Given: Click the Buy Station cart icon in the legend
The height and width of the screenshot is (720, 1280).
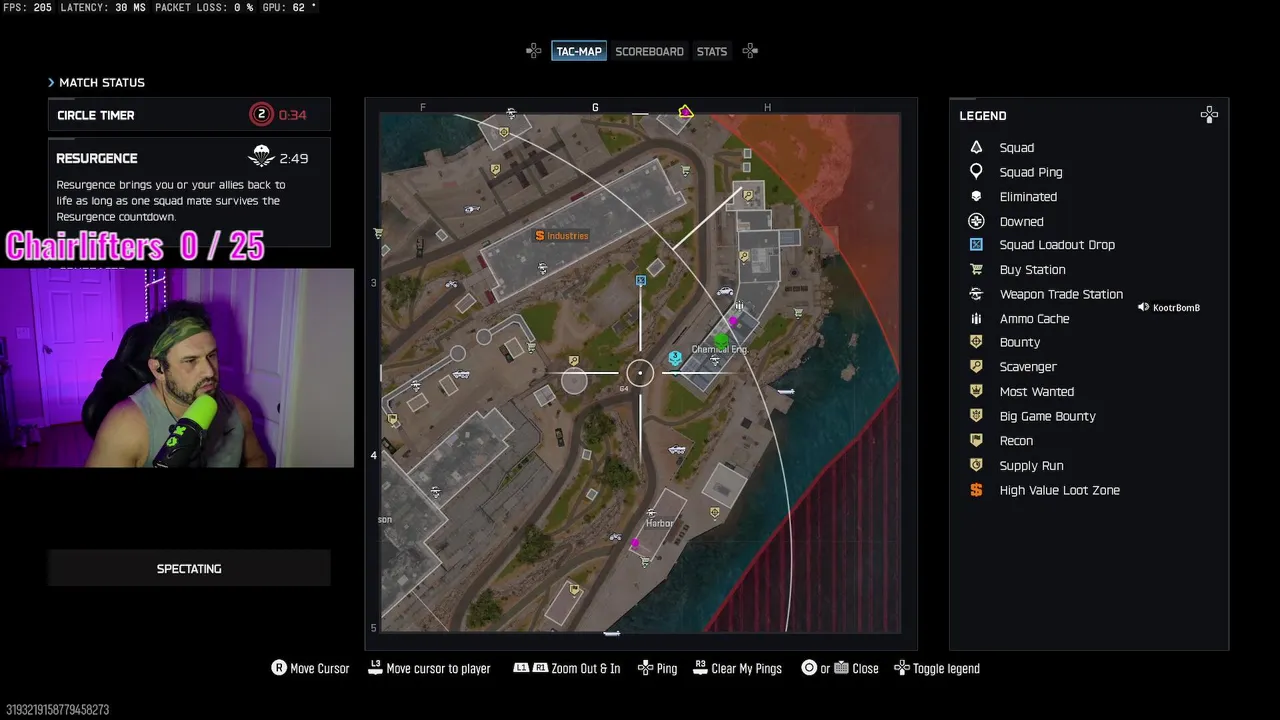Looking at the screenshot, I should [x=976, y=269].
